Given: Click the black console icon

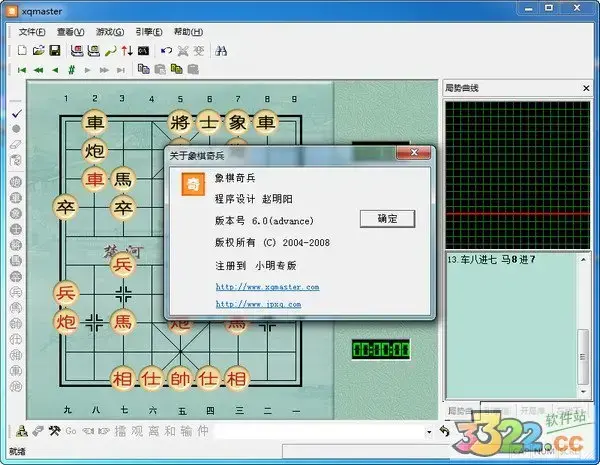Looking at the screenshot, I should pyautogui.click(x=143, y=51).
